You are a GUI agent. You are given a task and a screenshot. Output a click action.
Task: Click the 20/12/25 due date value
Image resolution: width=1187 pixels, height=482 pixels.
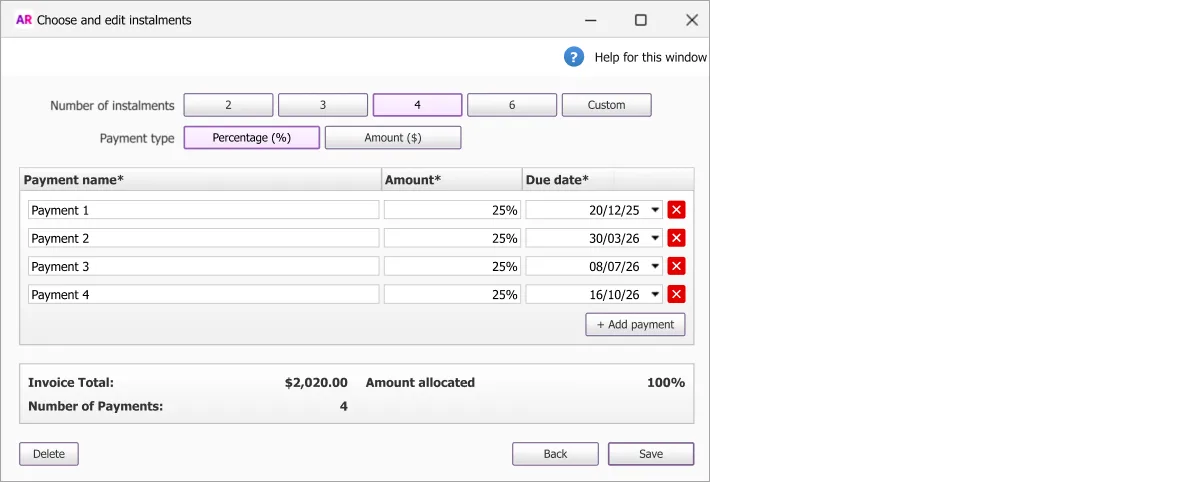[614, 210]
